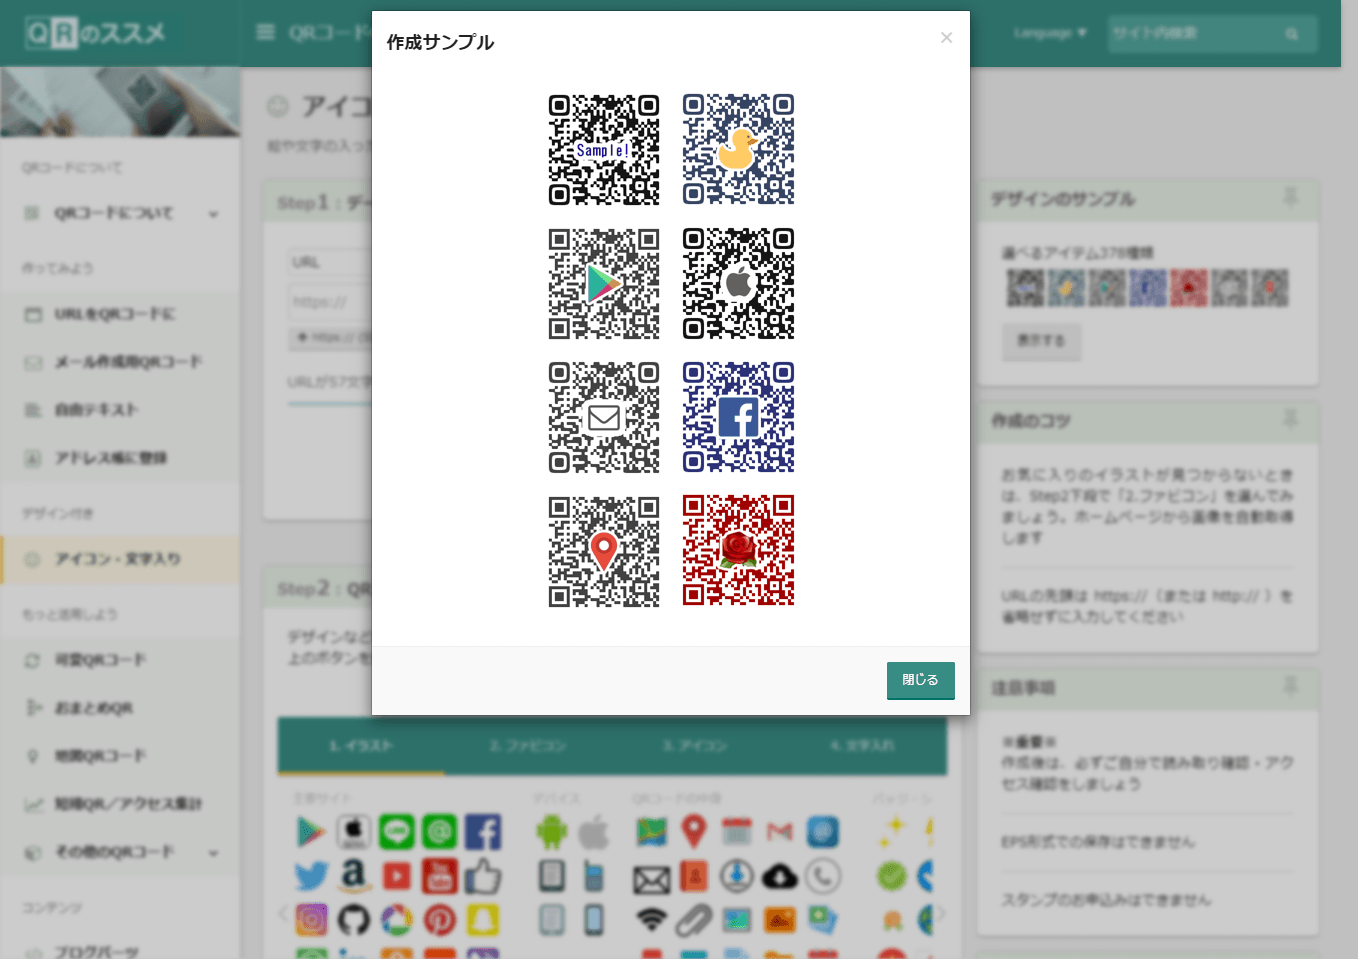Pick the yellow Snapchat icon
Screen dimensions: 1358x959
[x=483, y=919]
